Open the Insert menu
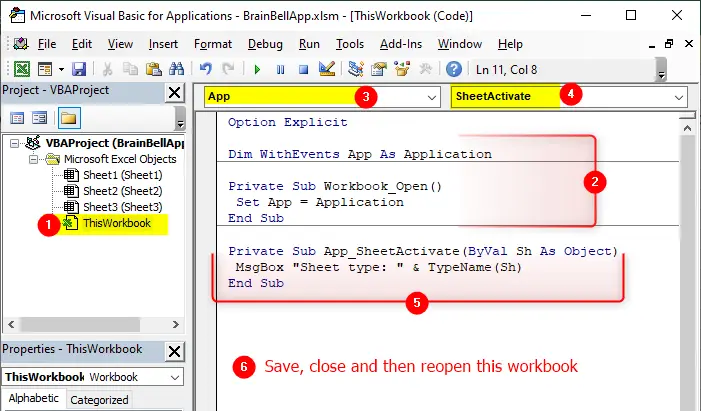The height and width of the screenshot is (411, 701). point(163,44)
